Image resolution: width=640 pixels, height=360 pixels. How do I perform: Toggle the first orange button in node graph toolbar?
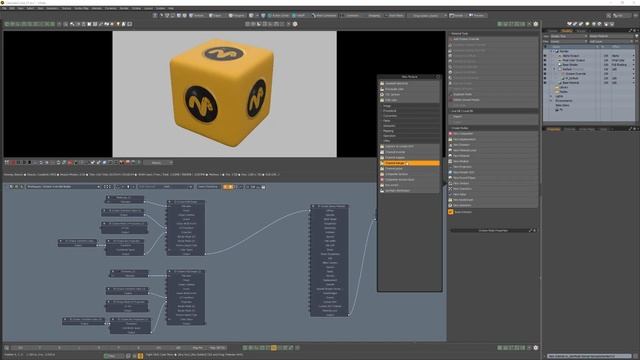225,187
